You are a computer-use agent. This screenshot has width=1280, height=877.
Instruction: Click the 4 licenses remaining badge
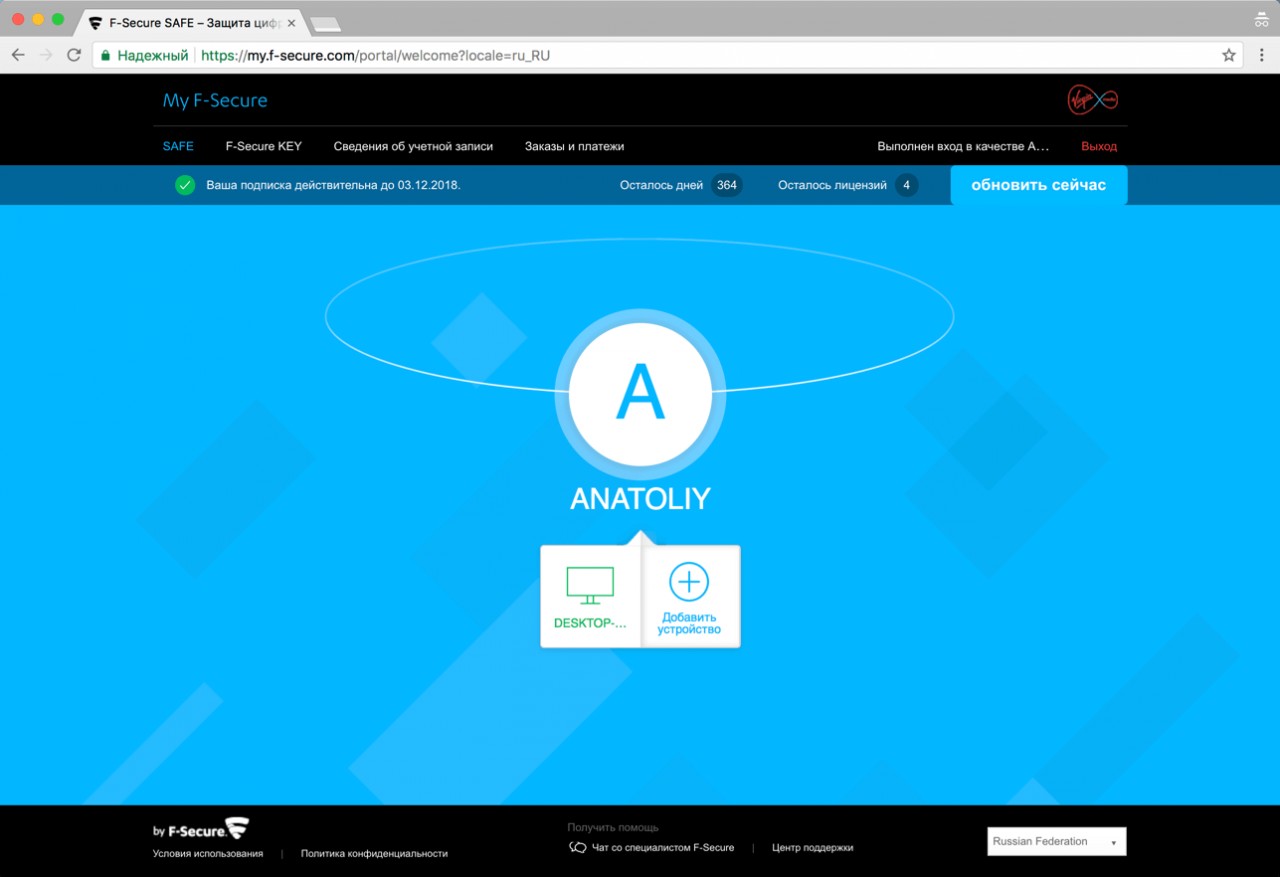pos(907,185)
